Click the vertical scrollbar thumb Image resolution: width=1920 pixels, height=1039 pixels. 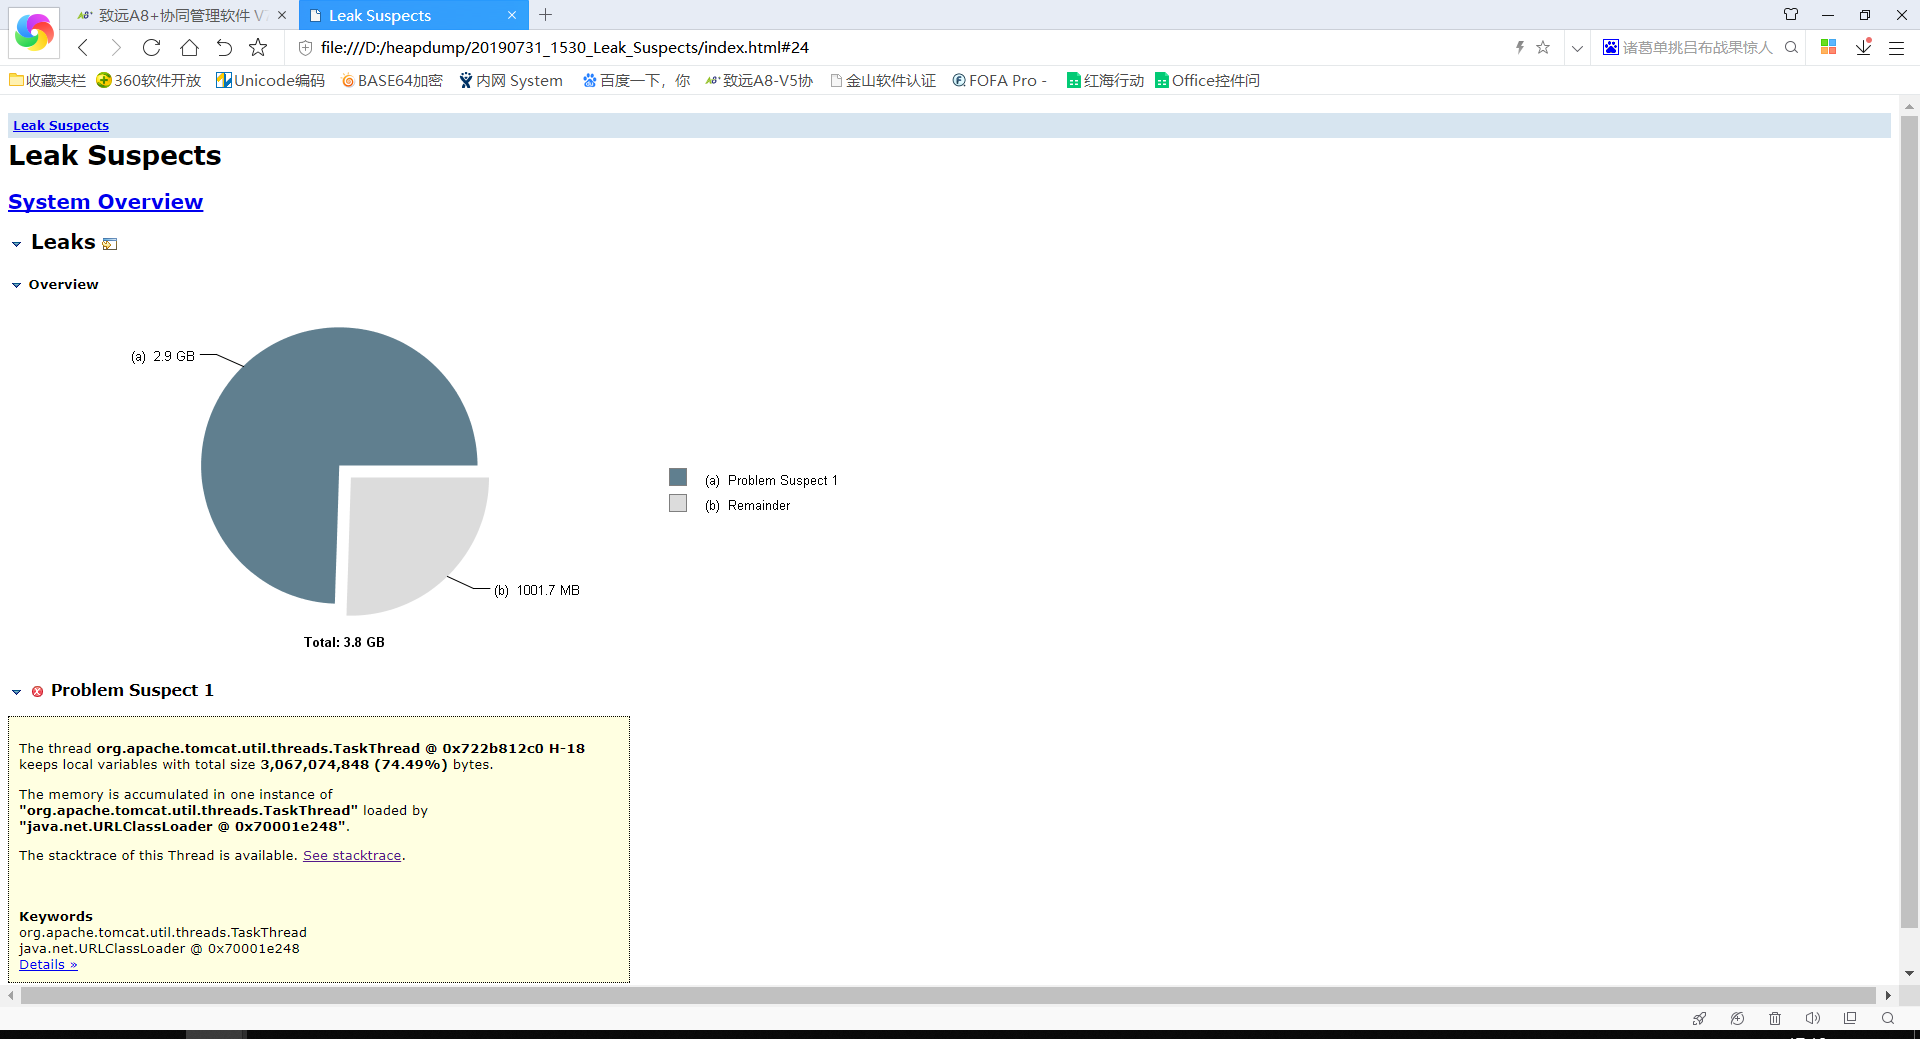click(x=1909, y=520)
